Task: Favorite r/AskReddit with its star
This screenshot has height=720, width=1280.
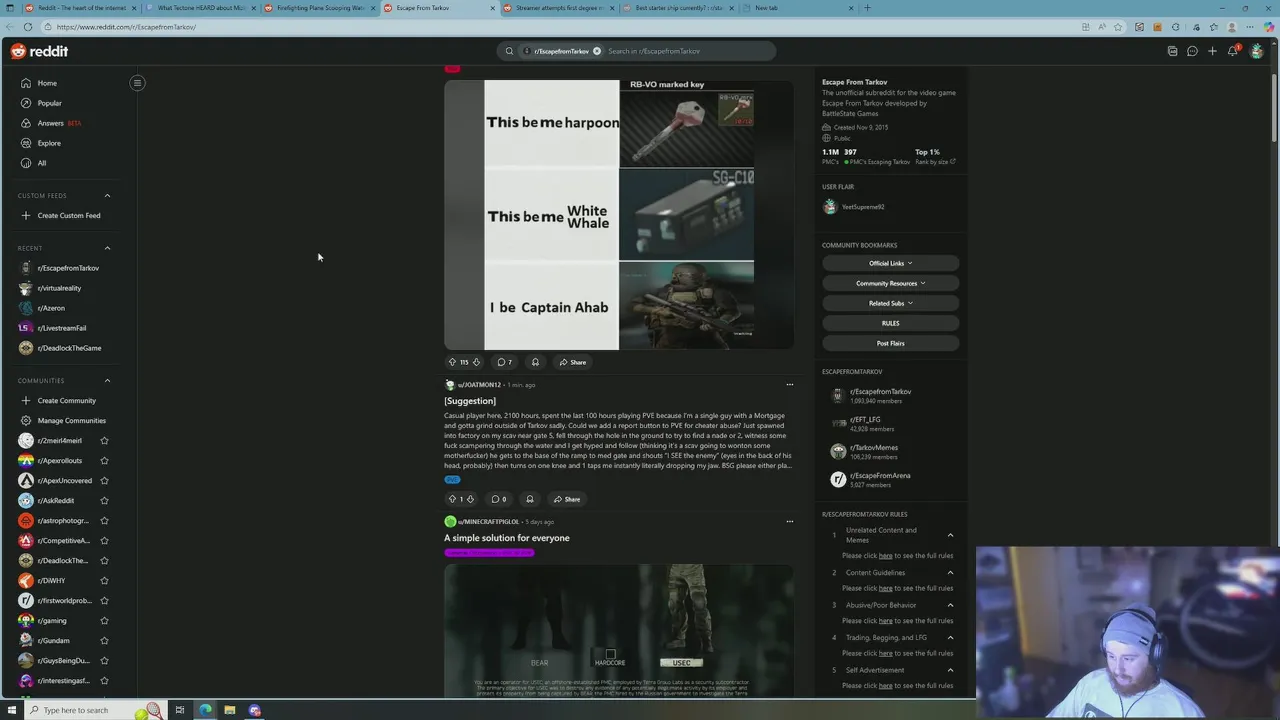Action: [104, 500]
